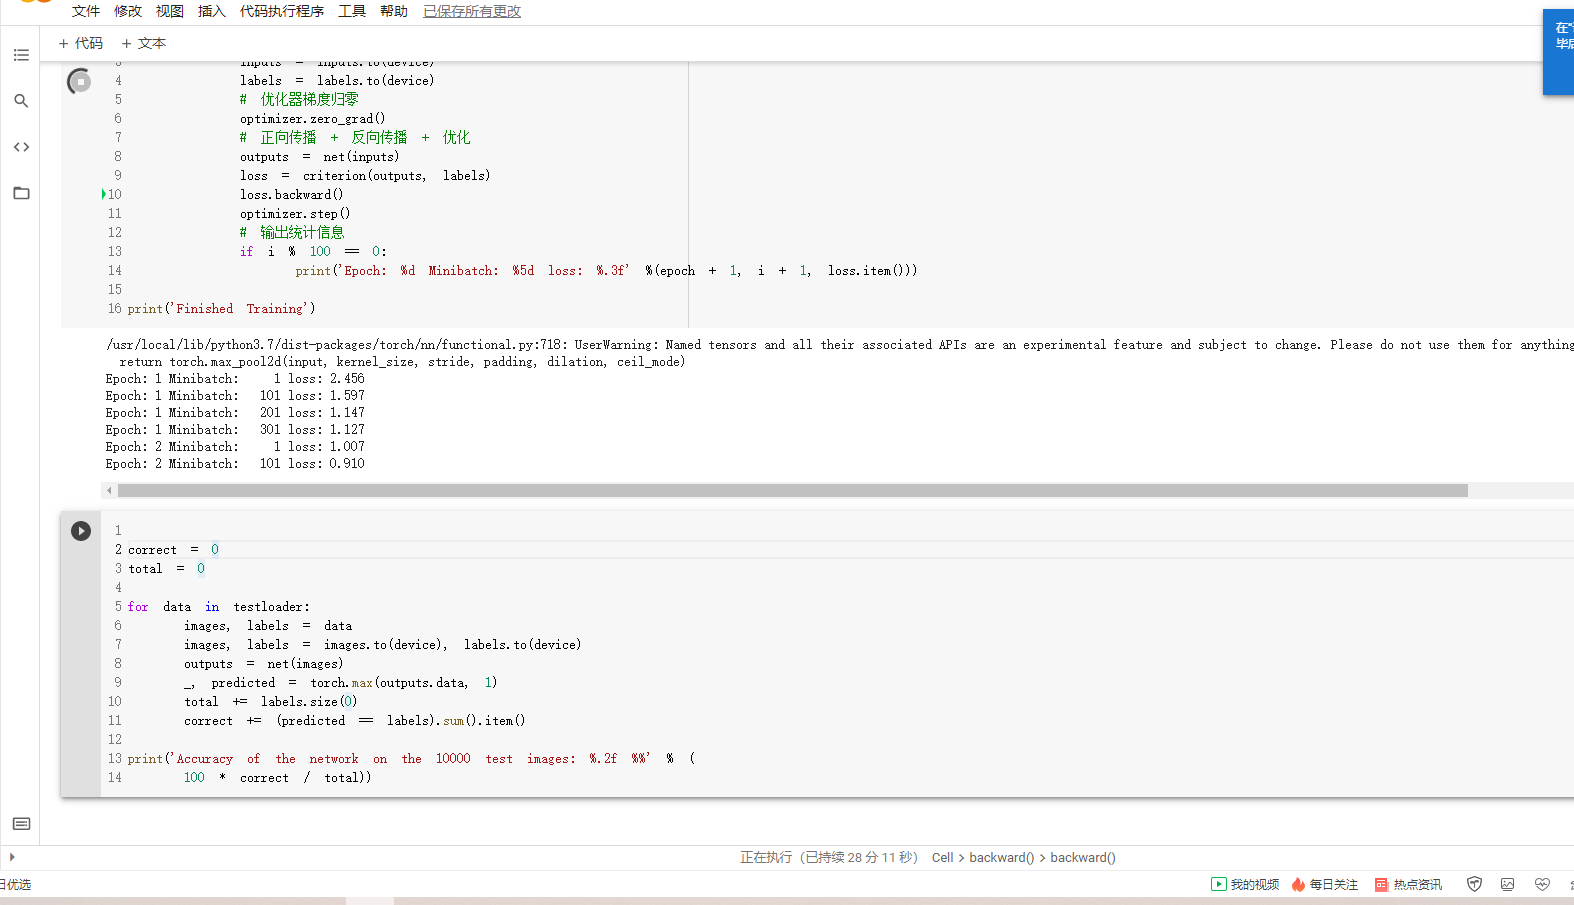Click the 'total += labels.size(0)' line
The height and width of the screenshot is (905, 1574).
point(270,702)
